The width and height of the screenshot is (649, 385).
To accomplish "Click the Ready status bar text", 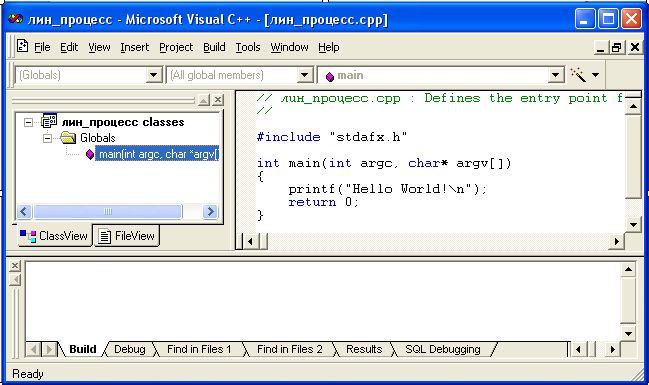I will pyautogui.click(x=28, y=374).
